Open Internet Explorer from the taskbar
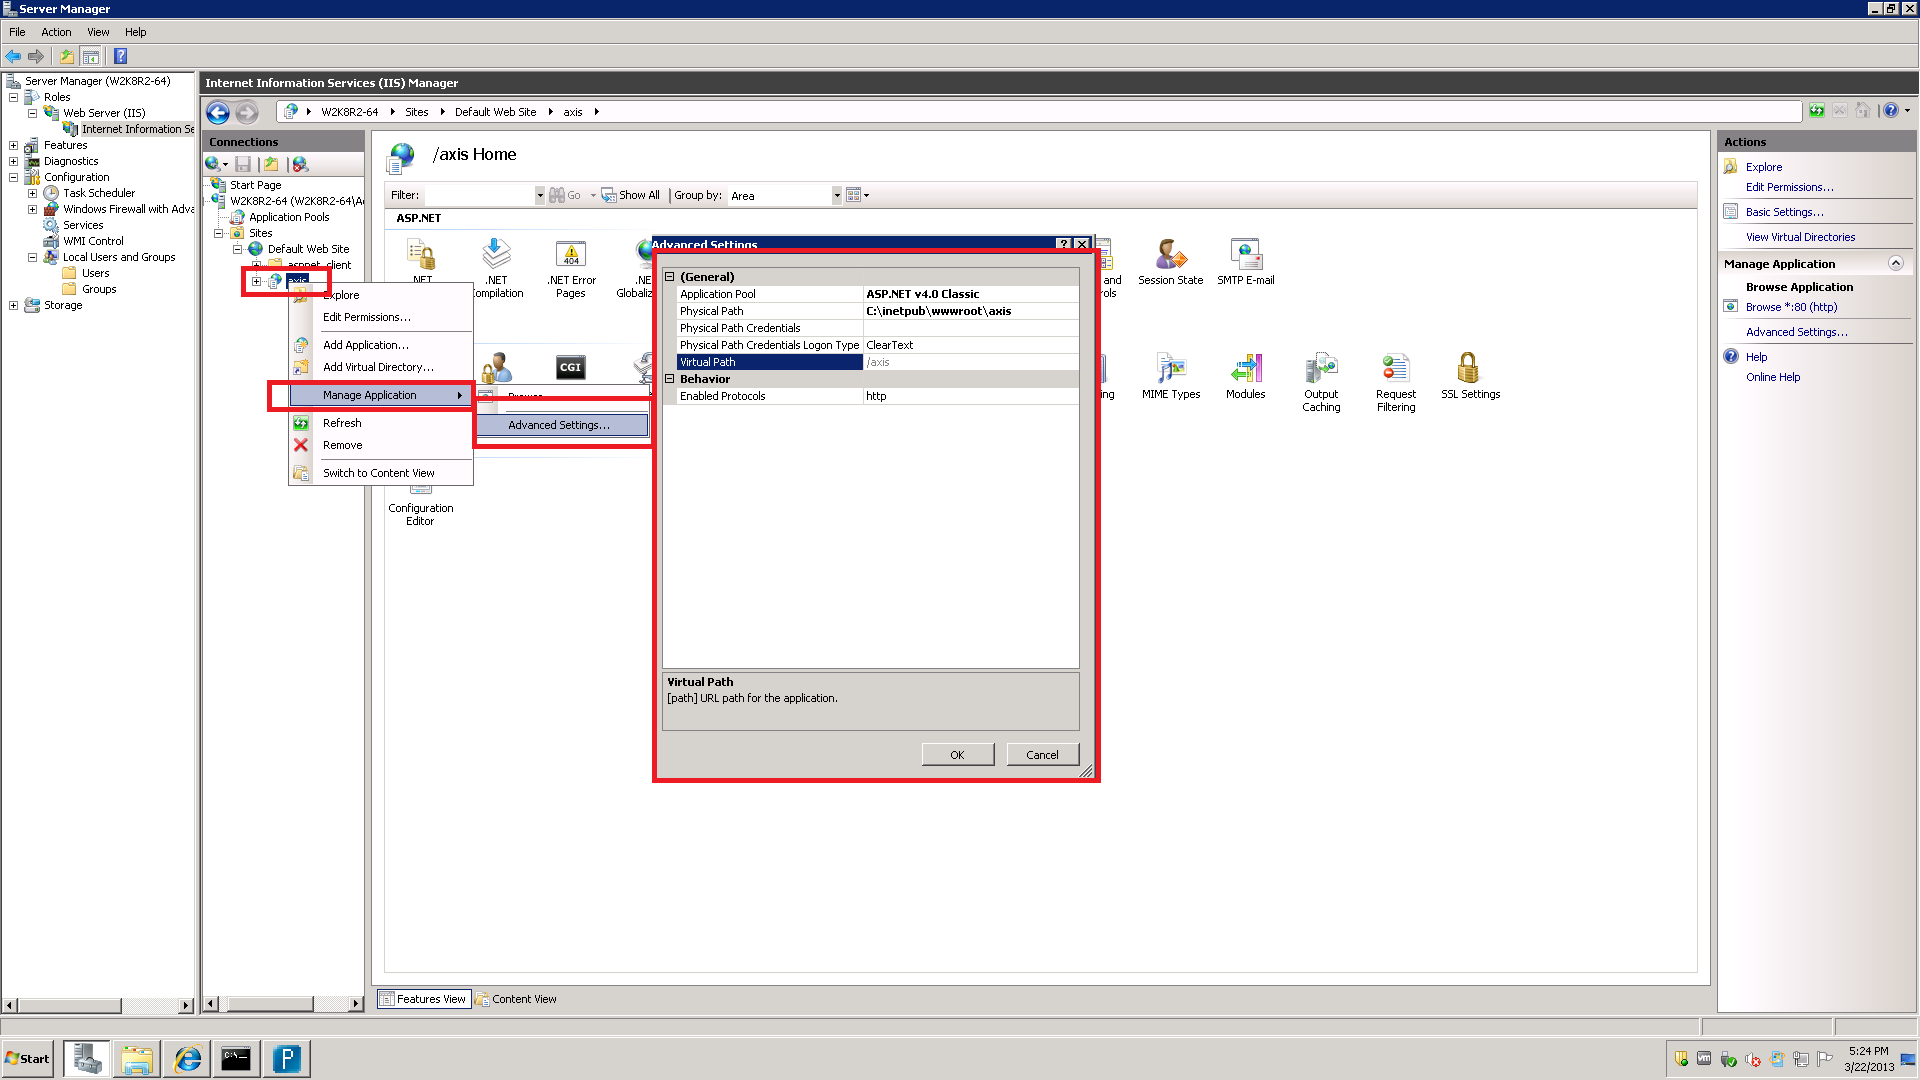1920x1080 pixels. 187,1059
